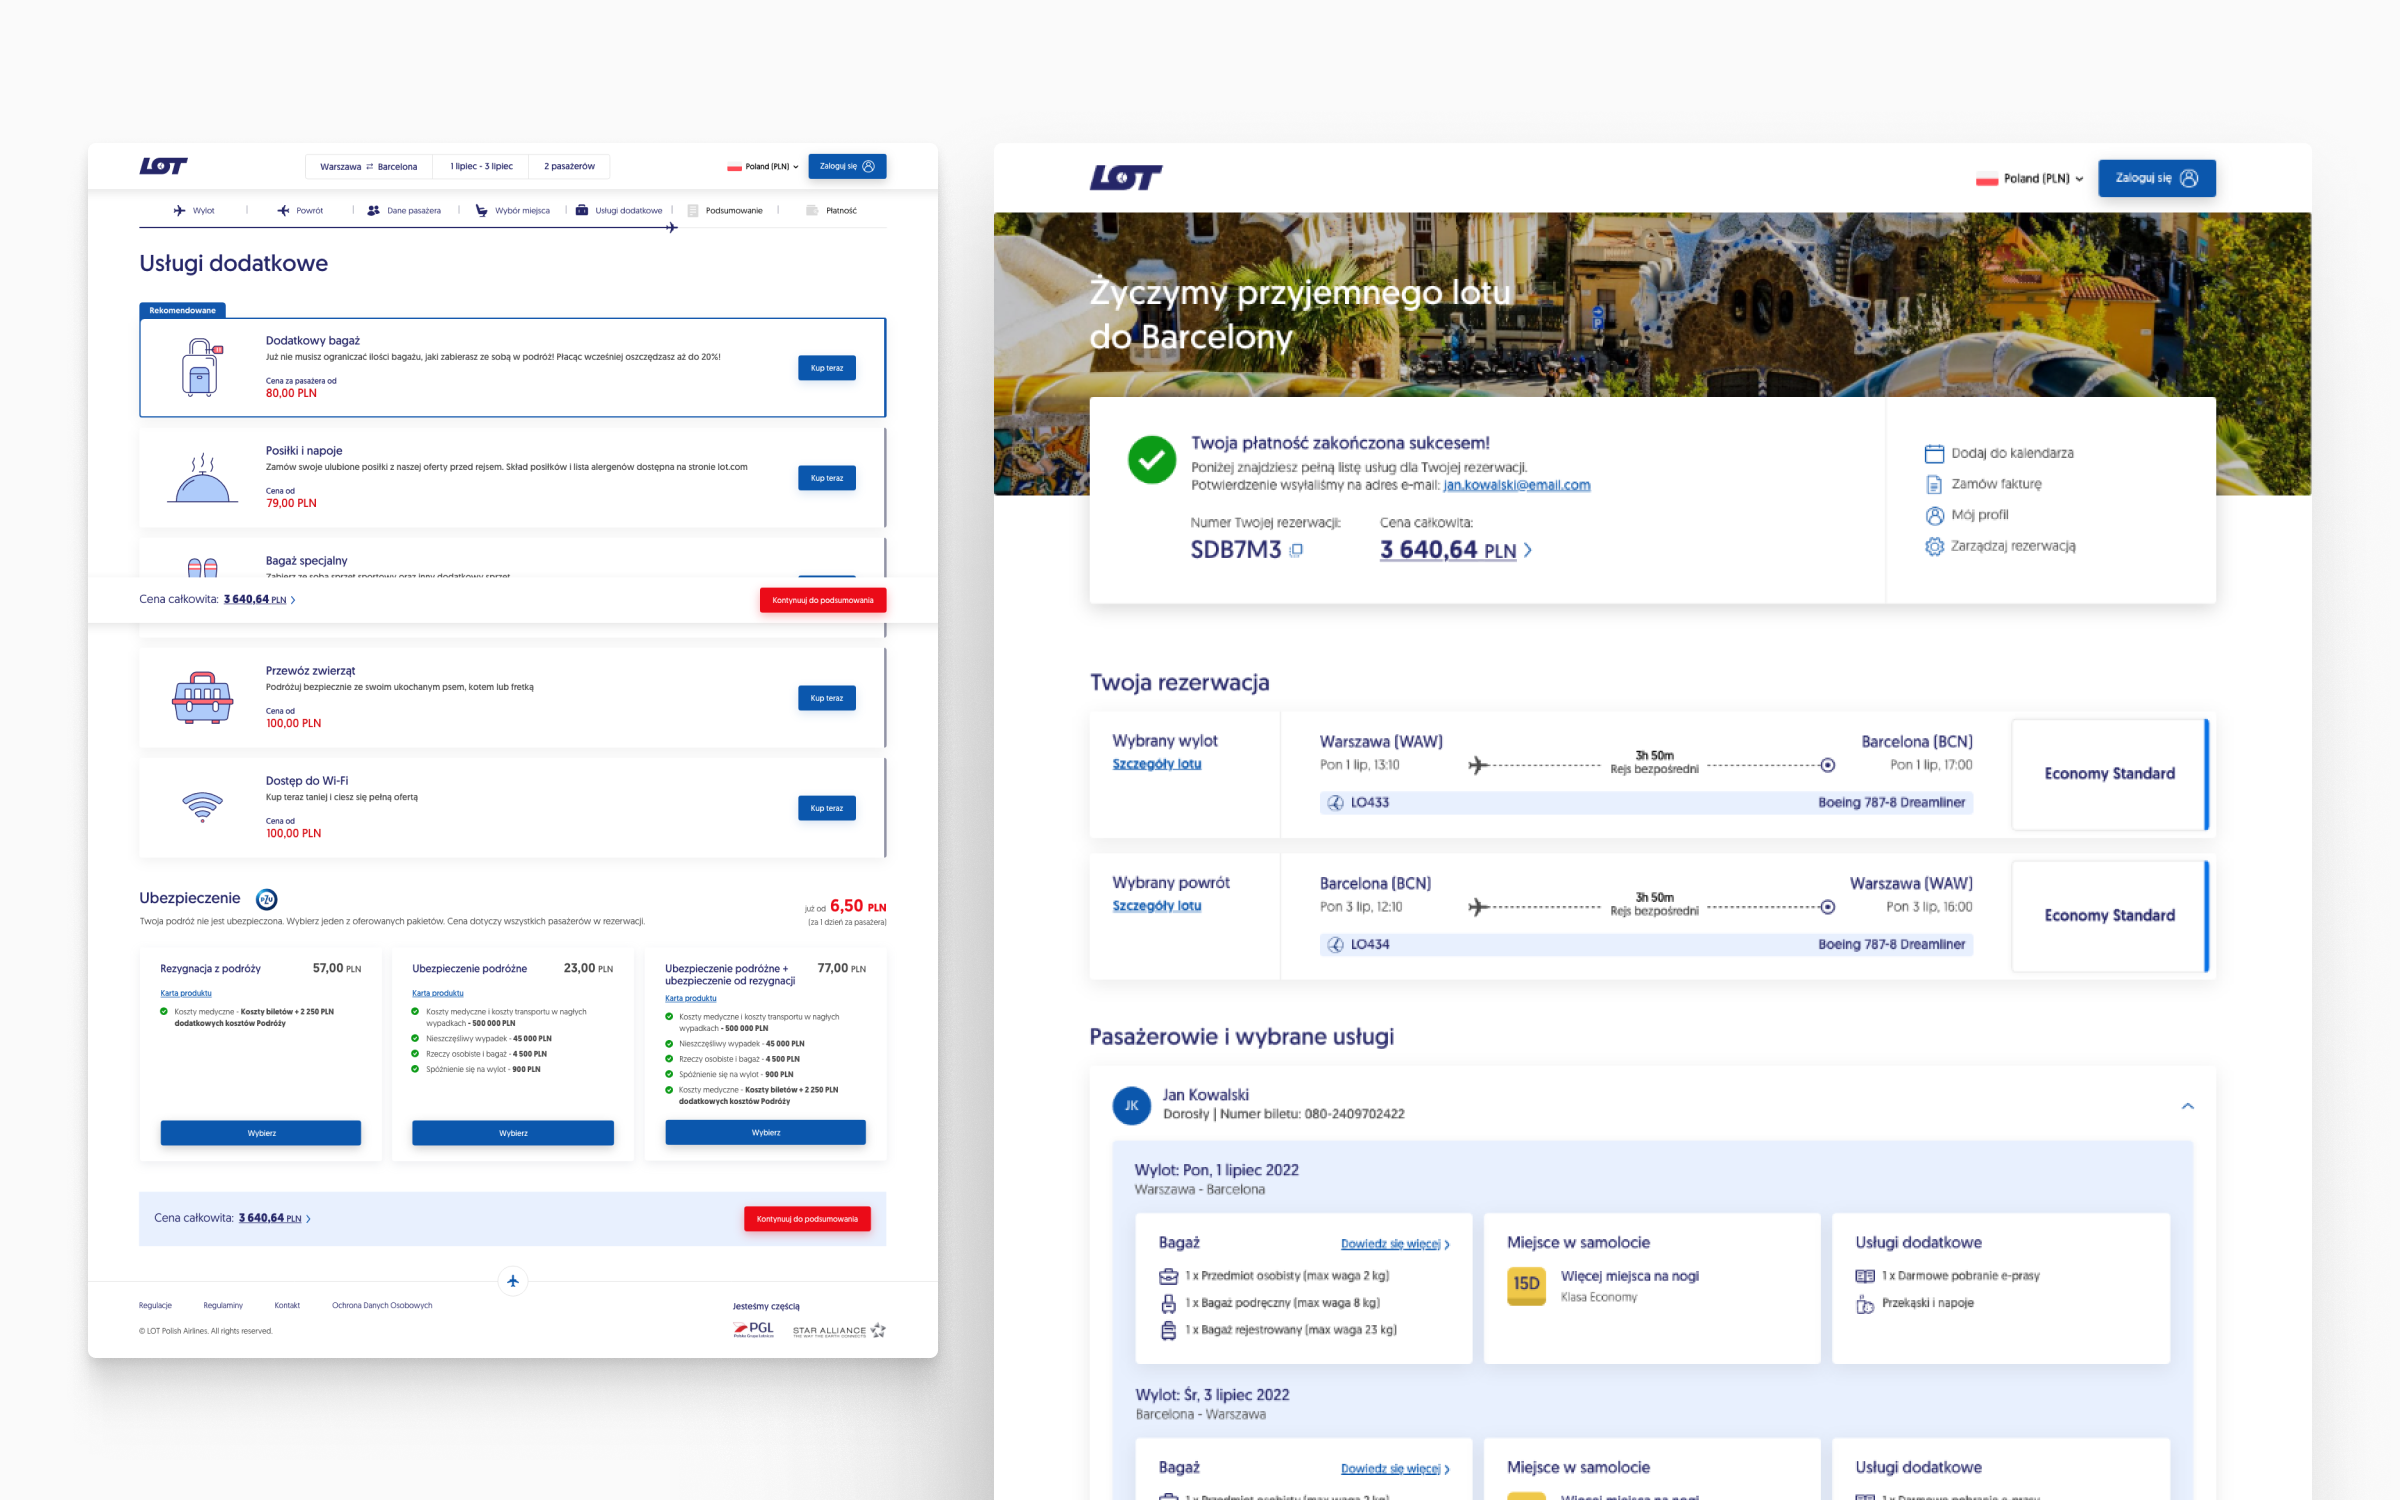
Task: Open Poland (PLN) dropdown in the left page header
Action: coord(763,167)
